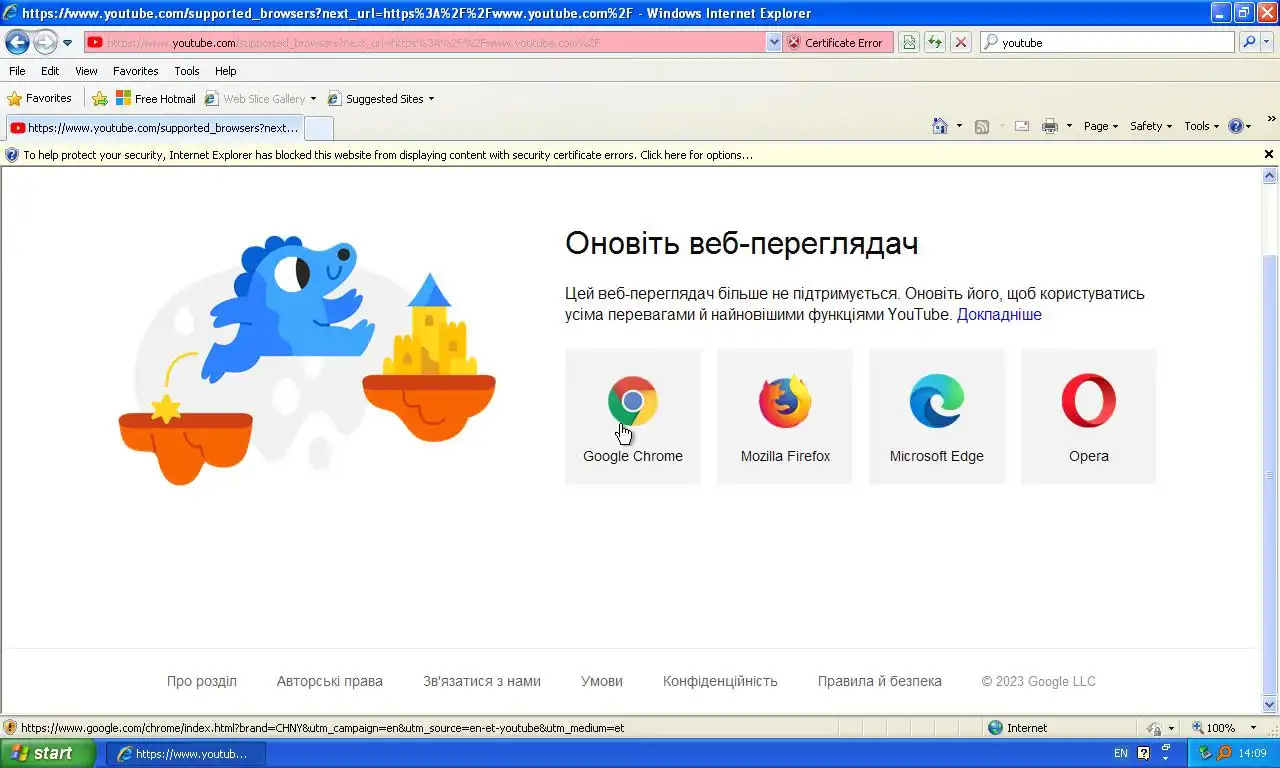Click the Microsoft Edge browser icon
This screenshot has width=1280, height=768.
[x=937, y=401]
